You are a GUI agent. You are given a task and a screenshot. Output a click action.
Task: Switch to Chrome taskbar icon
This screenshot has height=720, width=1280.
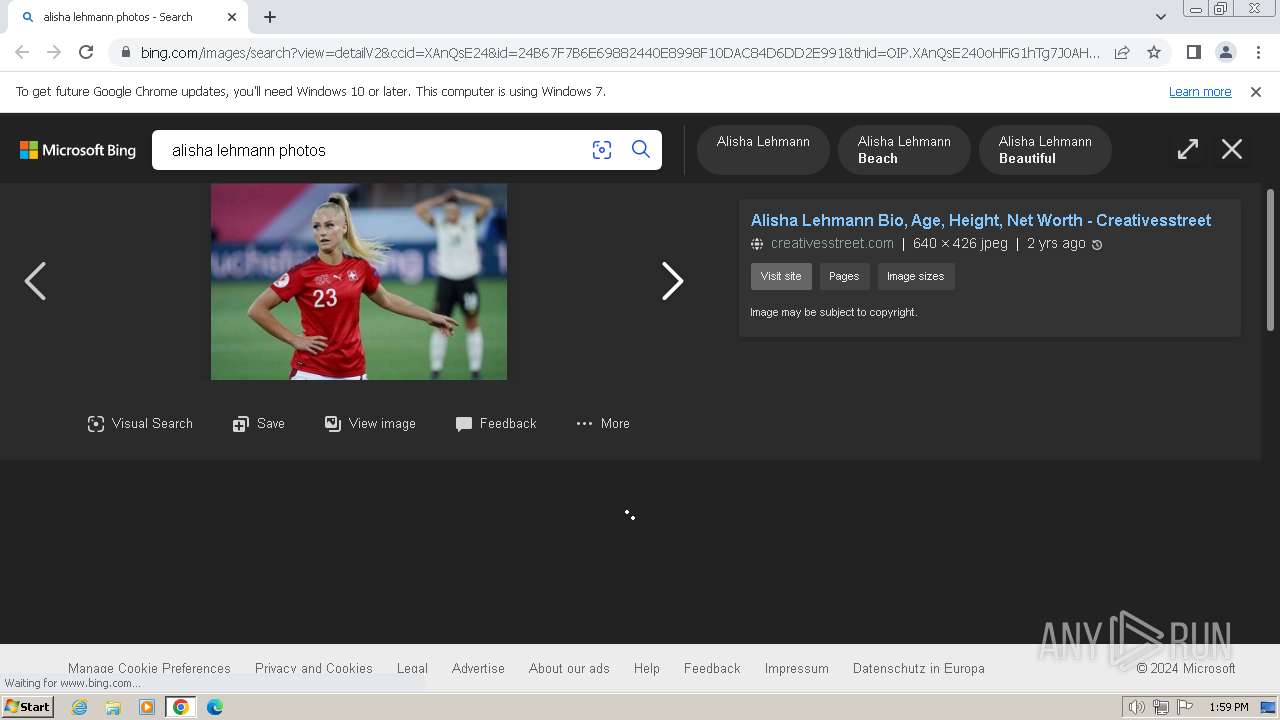click(181, 707)
